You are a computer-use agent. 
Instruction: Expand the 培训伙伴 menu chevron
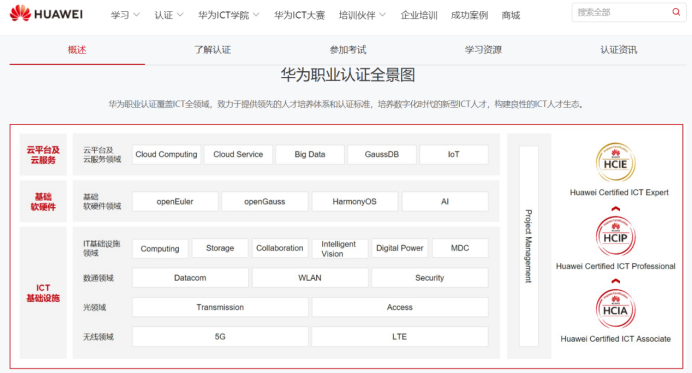click(382, 15)
